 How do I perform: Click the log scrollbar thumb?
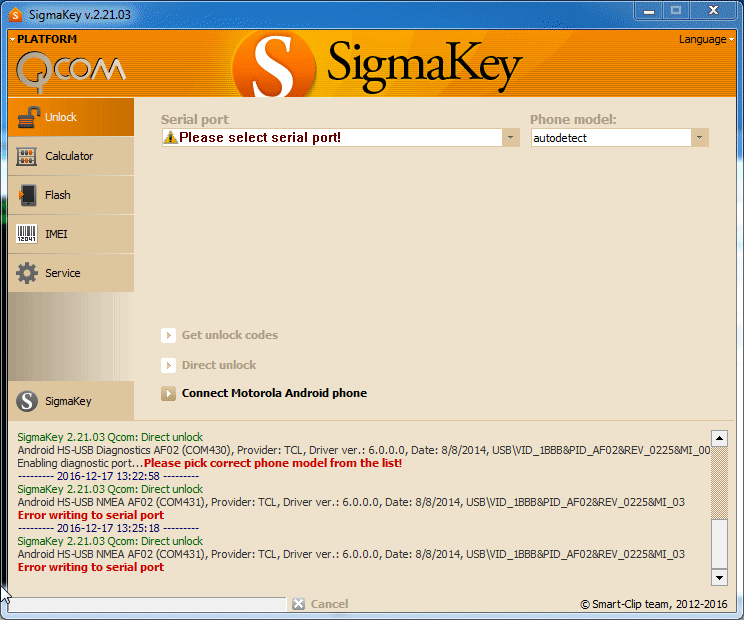coord(719,542)
